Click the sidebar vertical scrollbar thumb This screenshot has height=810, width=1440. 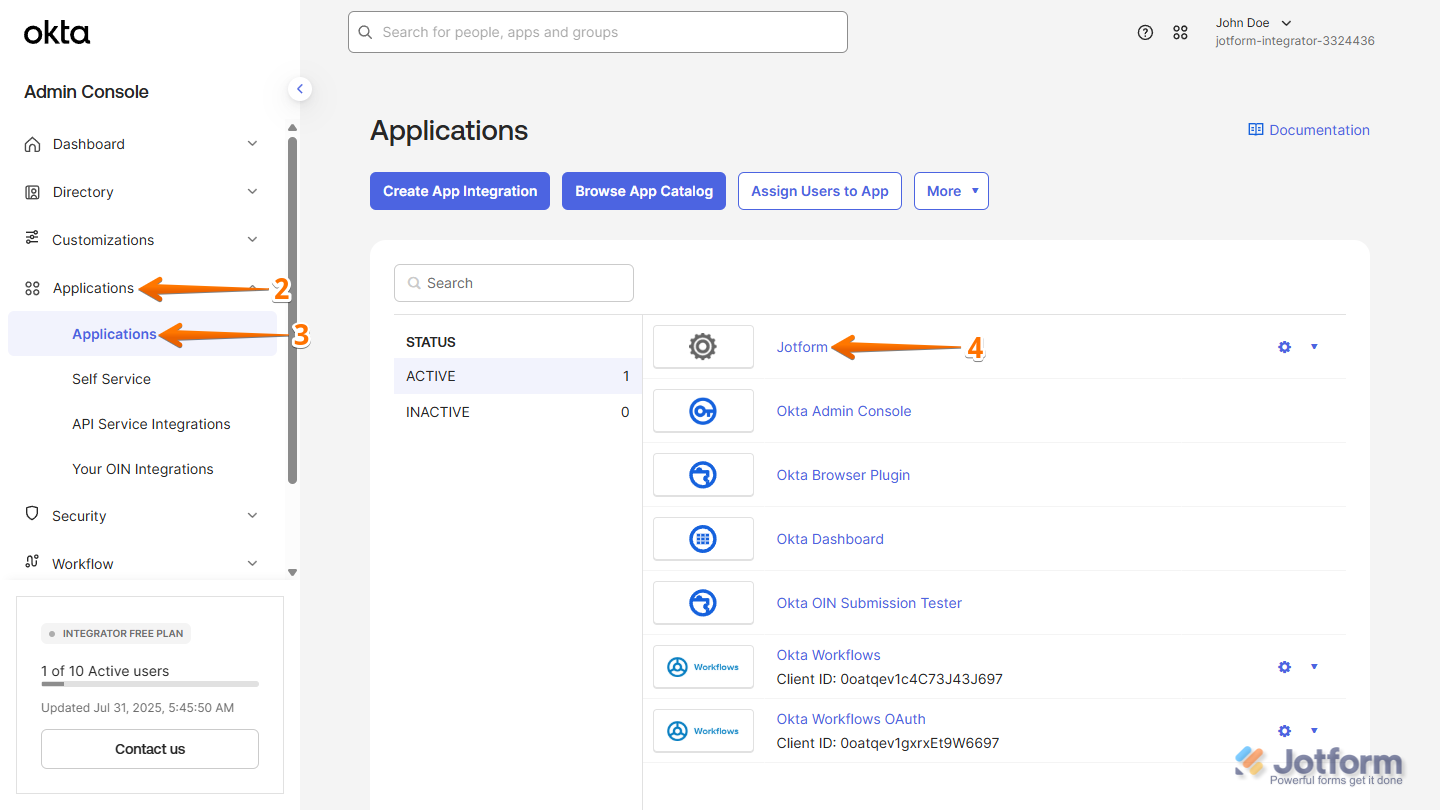(x=292, y=310)
